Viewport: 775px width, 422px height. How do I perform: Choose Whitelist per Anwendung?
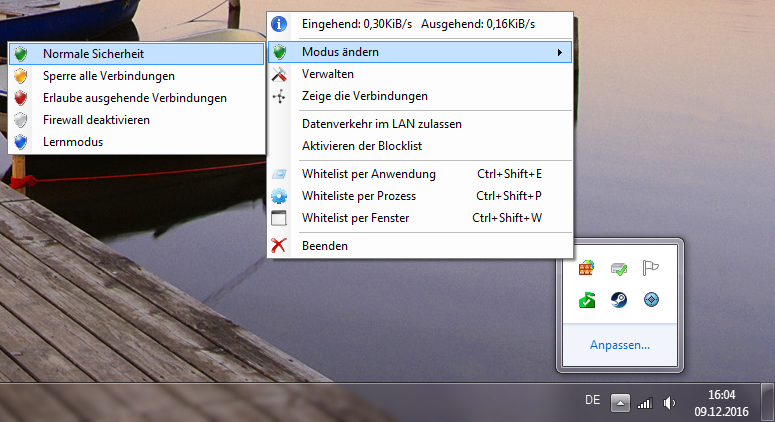pyautogui.click(x=420, y=174)
